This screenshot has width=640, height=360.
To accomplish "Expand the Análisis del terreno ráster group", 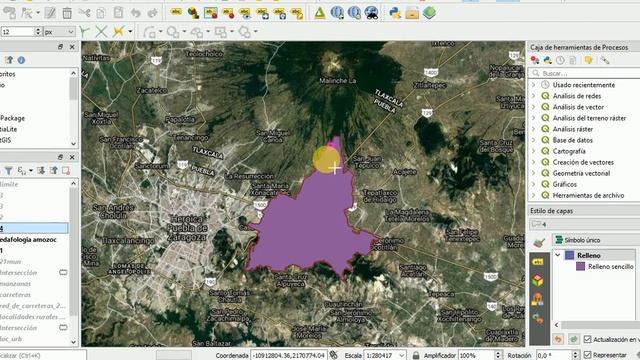I will (533, 118).
